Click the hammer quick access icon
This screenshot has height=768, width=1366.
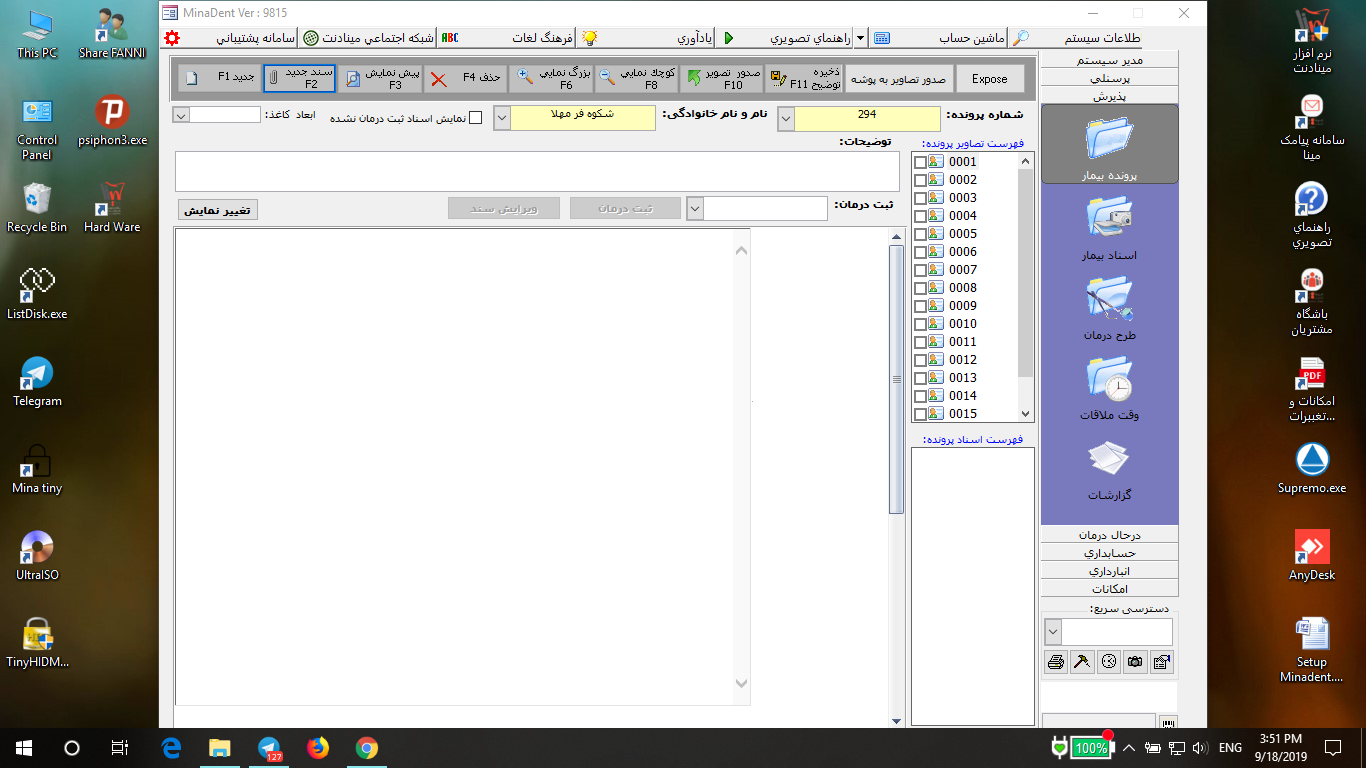point(1082,661)
